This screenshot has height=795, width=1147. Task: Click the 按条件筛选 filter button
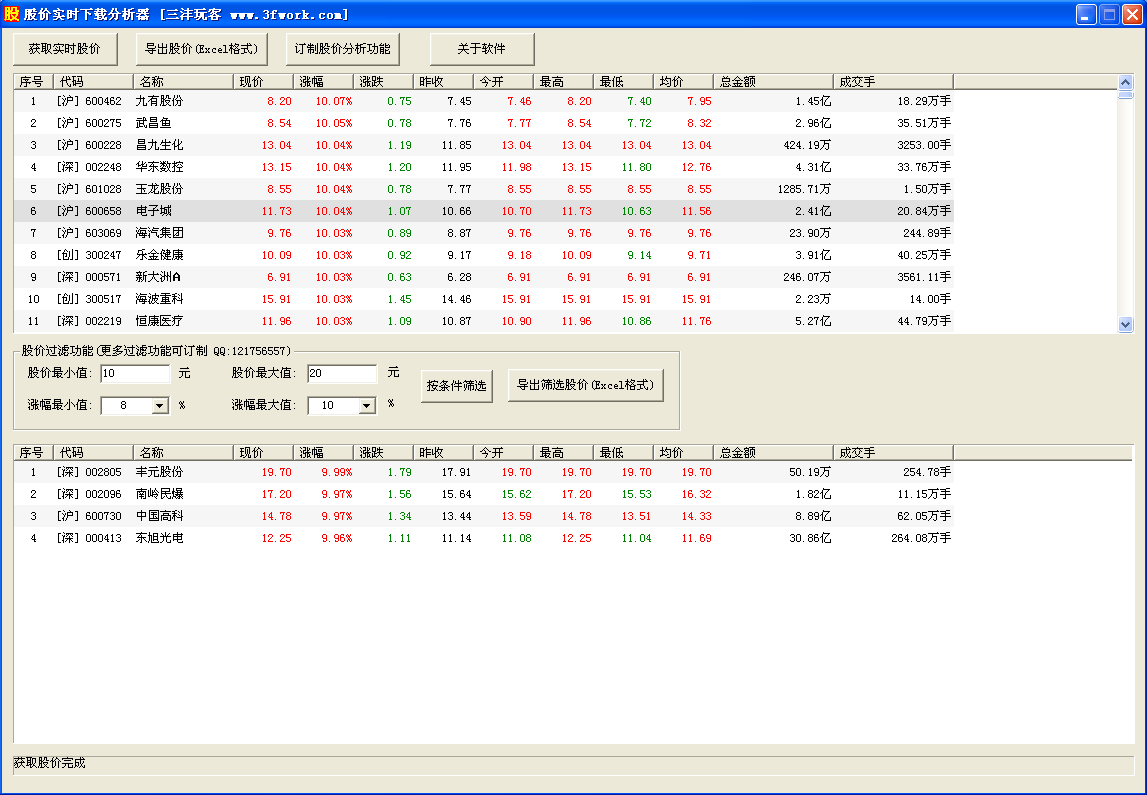[456, 386]
